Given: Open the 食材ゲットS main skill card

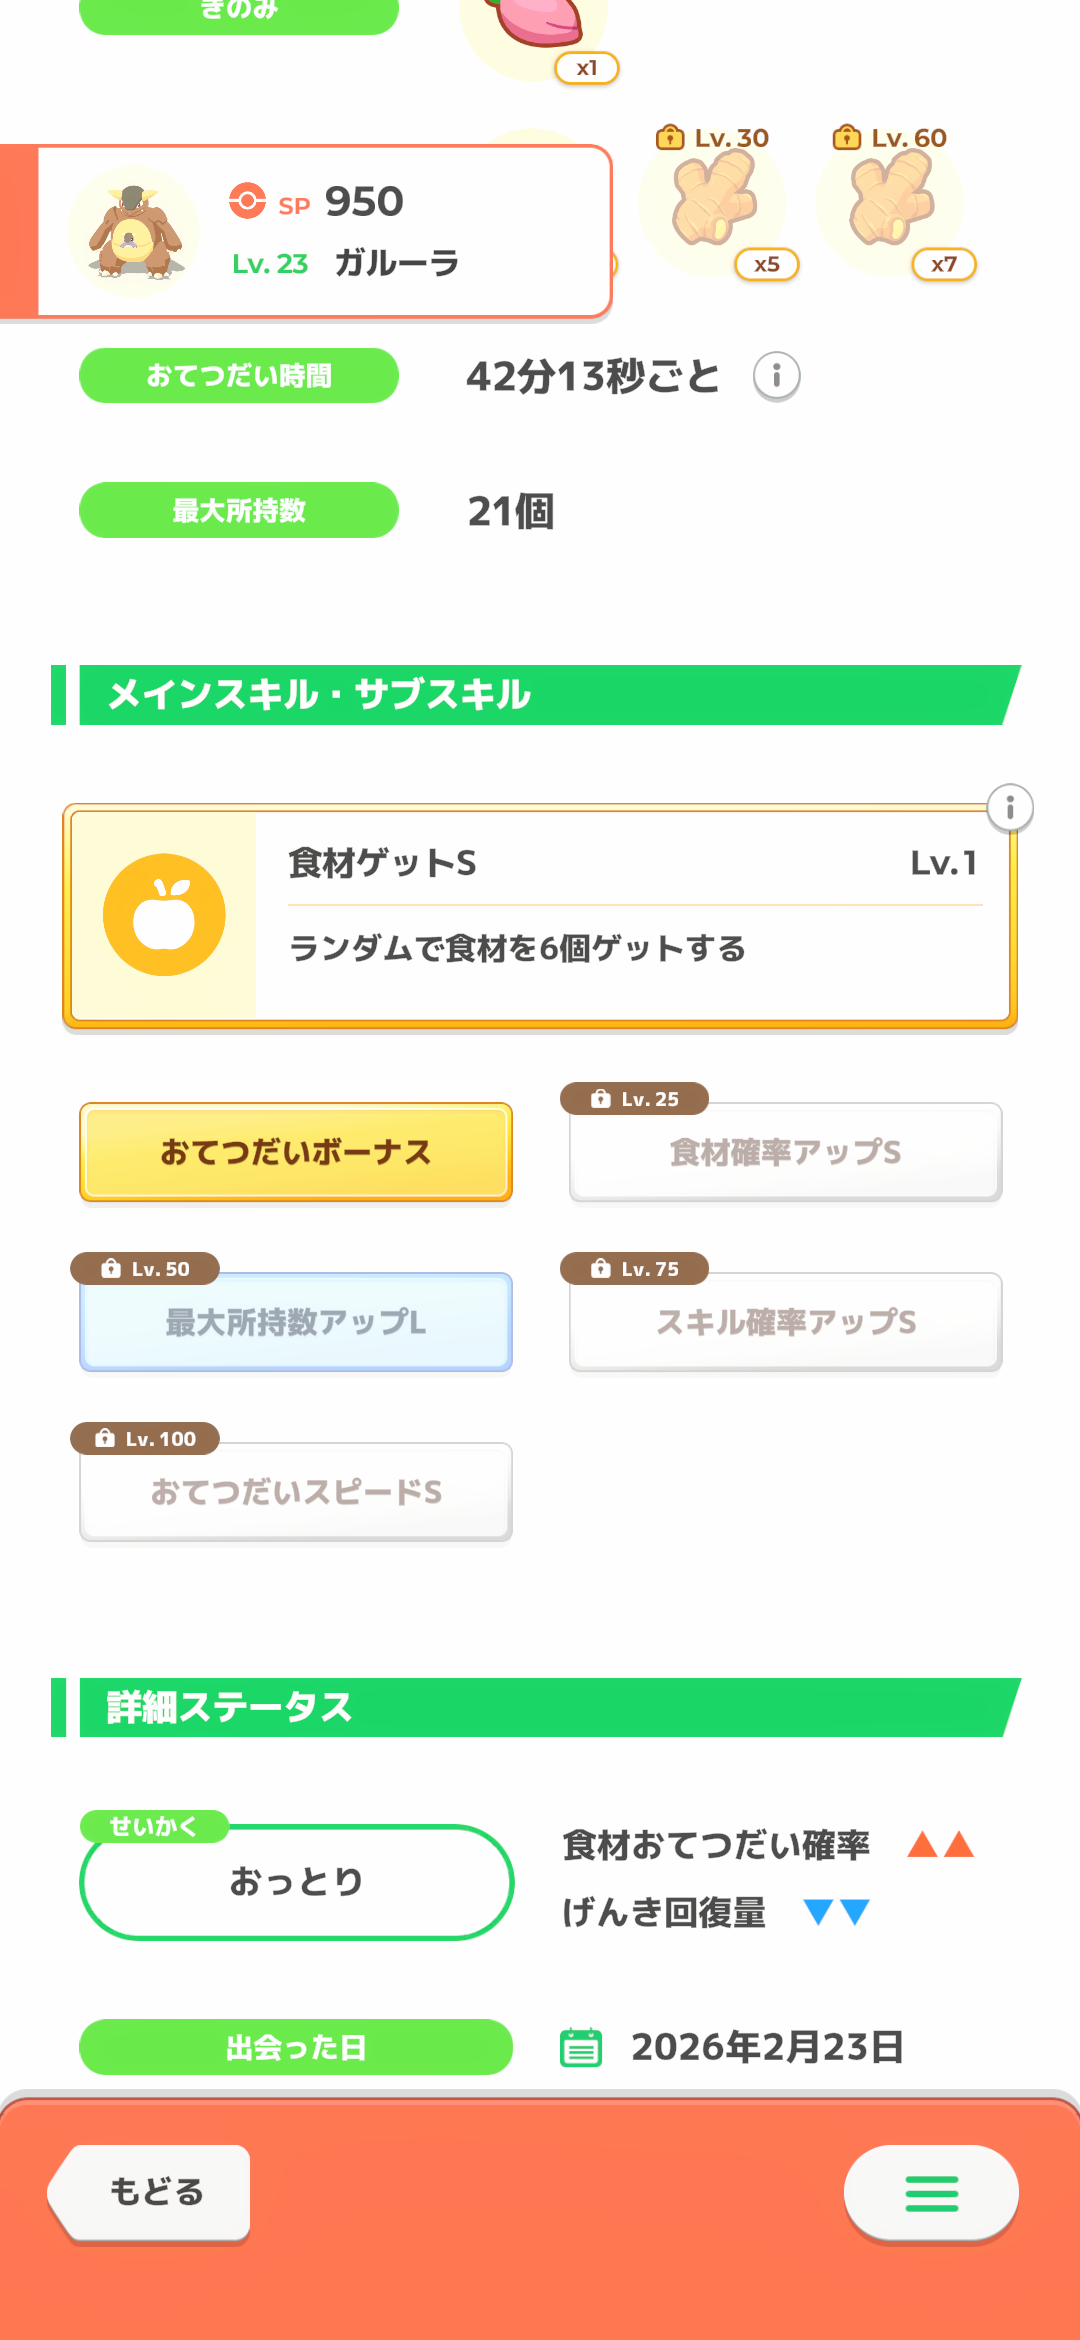Looking at the screenshot, I should click(630, 915).
